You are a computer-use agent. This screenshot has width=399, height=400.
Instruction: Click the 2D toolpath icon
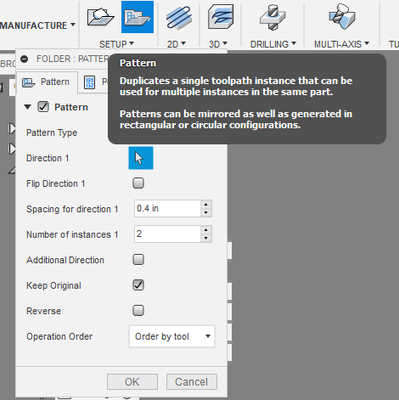pyautogui.click(x=179, y=17)
